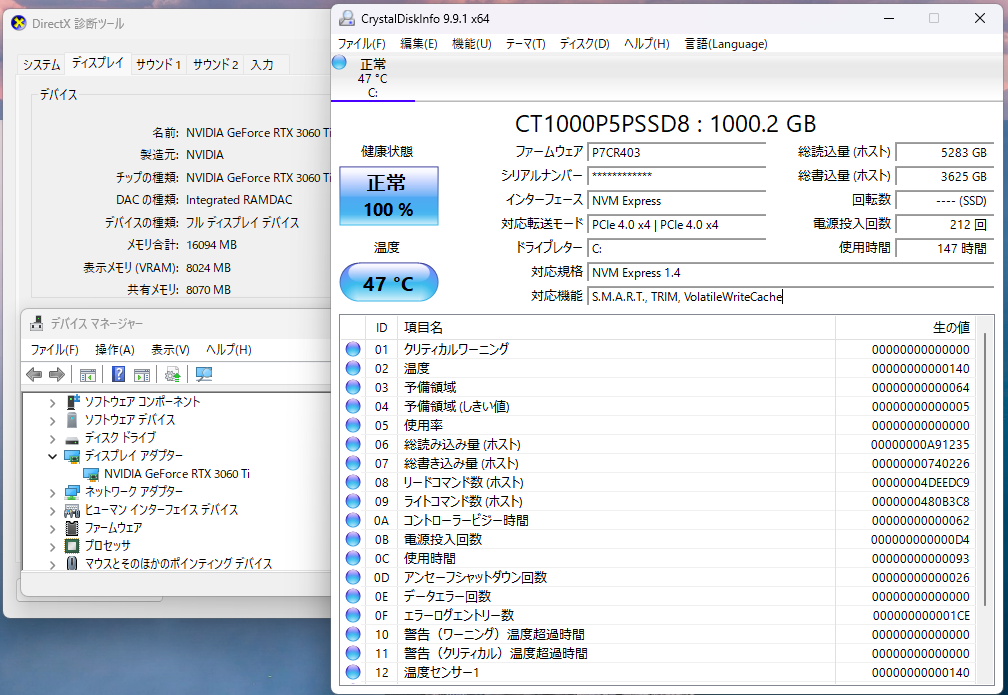The height and width of the screenshot is (695, 1008).
Task: Click Back arrow in Device Manager toolbar
Action: point(34,374)
